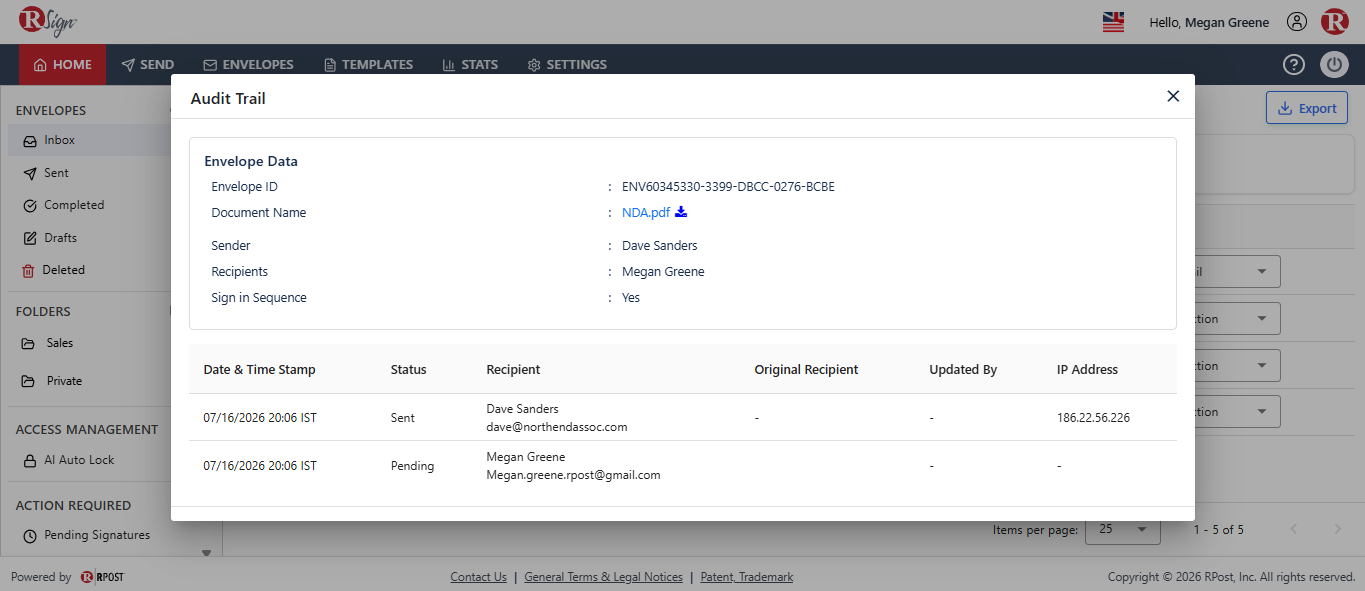
Task: Go to next page arrow
Action: tap(1338, 529)
